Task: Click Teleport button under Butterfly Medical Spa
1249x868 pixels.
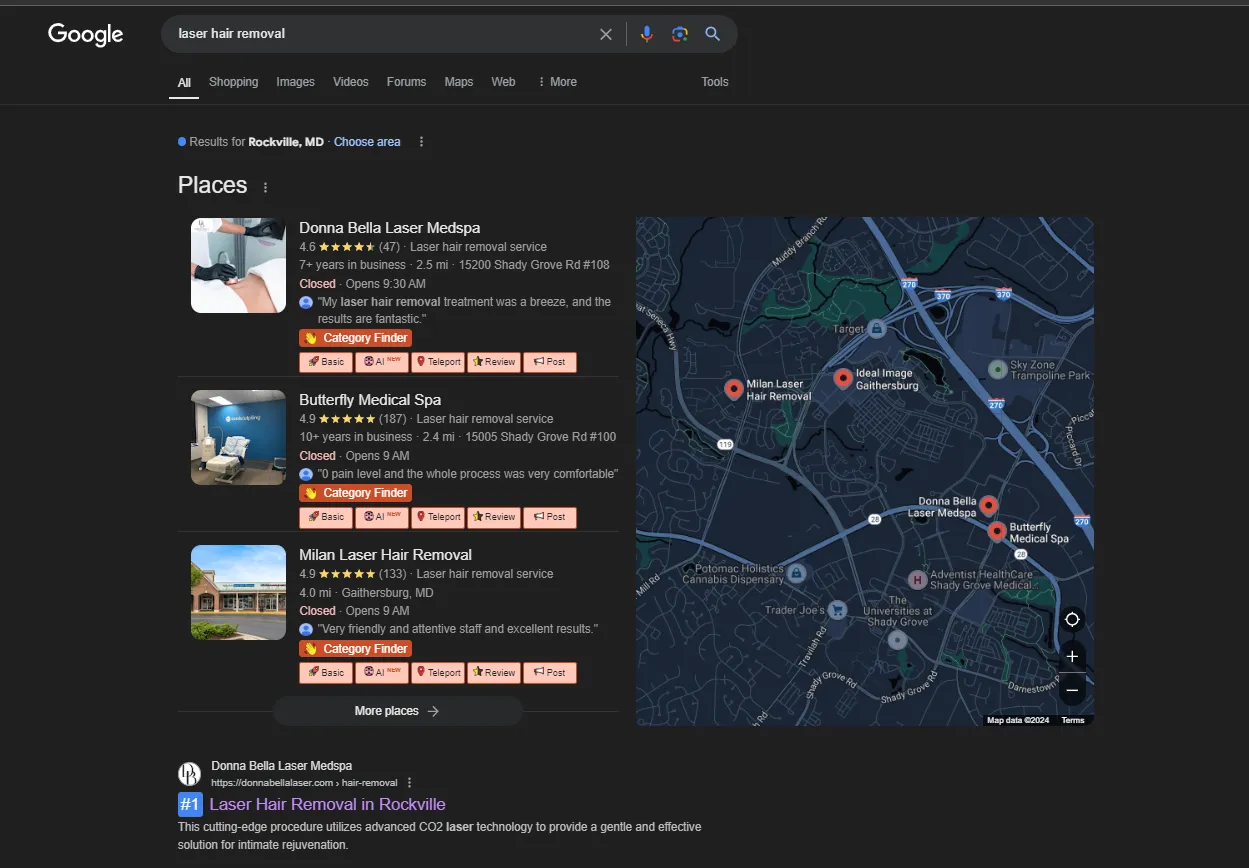Action: click(438, 517)
